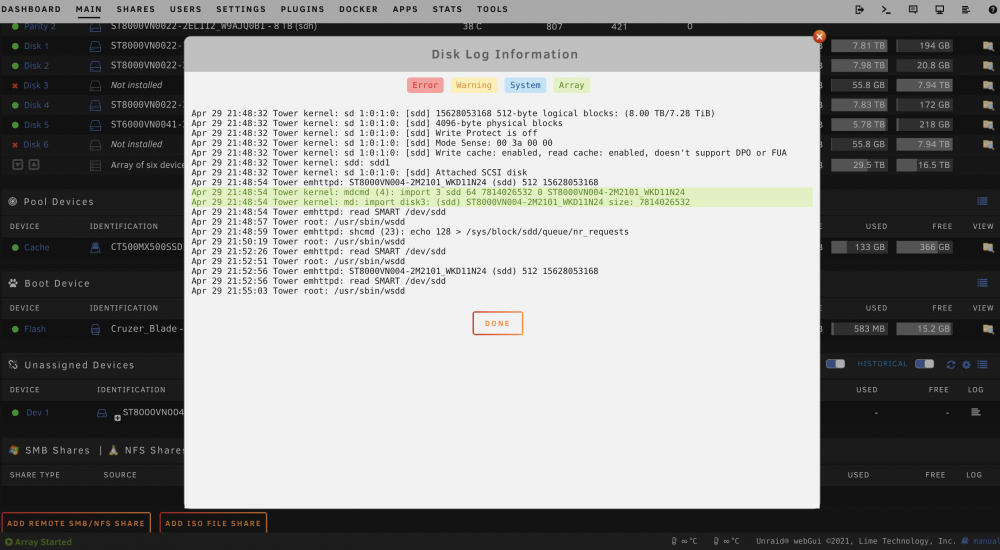
Task: Open Disk 5 drive log icon
Action: click(x=95, y=125)
